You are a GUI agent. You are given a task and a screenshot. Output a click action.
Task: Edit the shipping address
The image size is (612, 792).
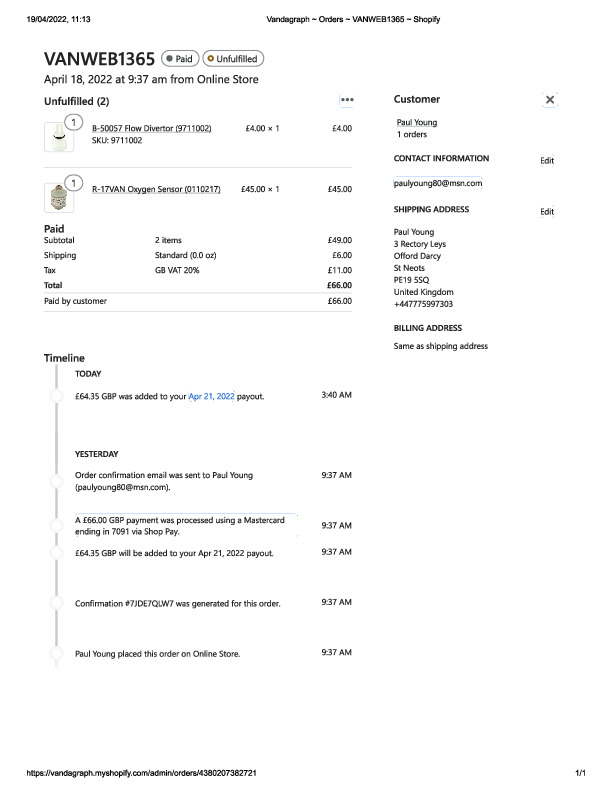(547, 212)
